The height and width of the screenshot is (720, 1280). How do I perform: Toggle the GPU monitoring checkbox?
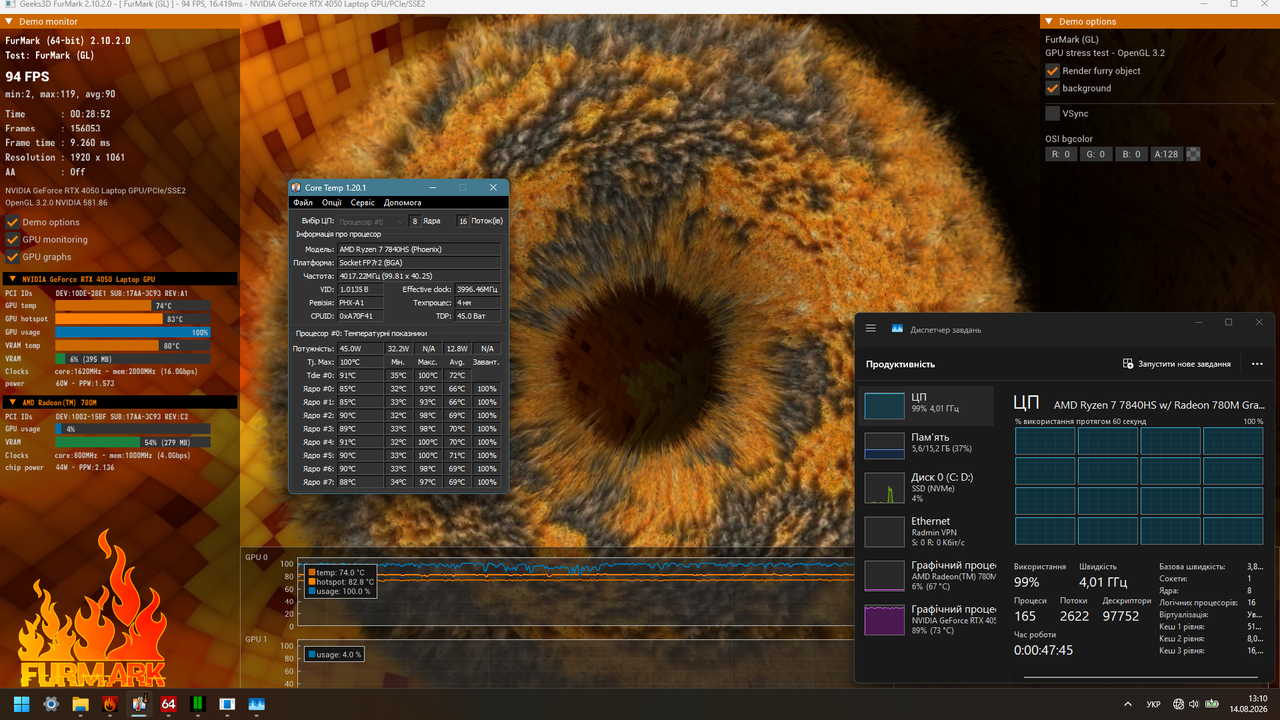tap(13, 240)
